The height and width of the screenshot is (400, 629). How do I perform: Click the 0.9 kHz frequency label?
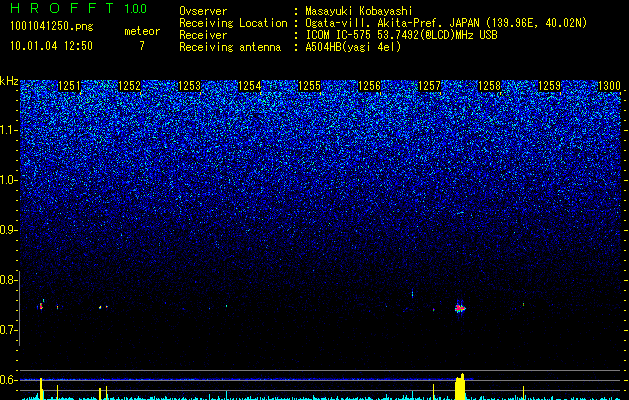[8, 230]
